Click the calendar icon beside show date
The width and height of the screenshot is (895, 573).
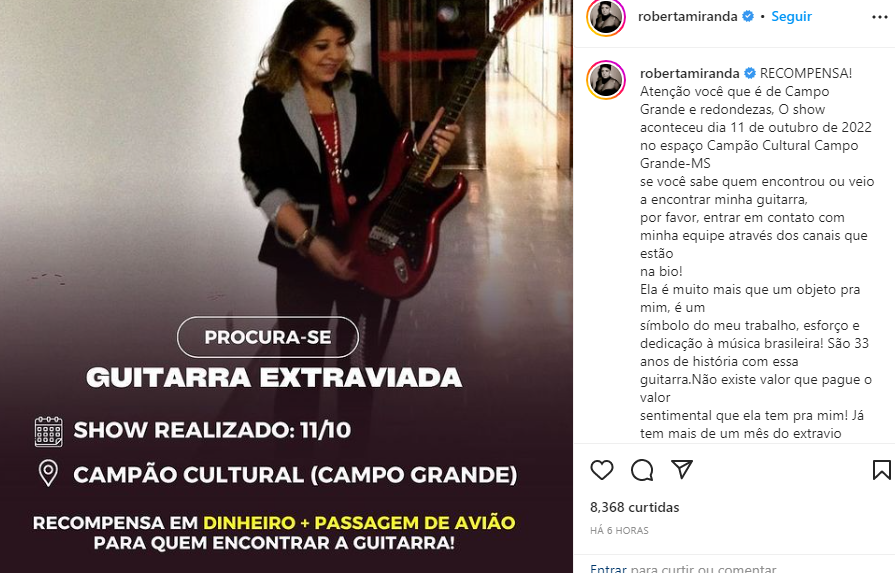(49, 431)
